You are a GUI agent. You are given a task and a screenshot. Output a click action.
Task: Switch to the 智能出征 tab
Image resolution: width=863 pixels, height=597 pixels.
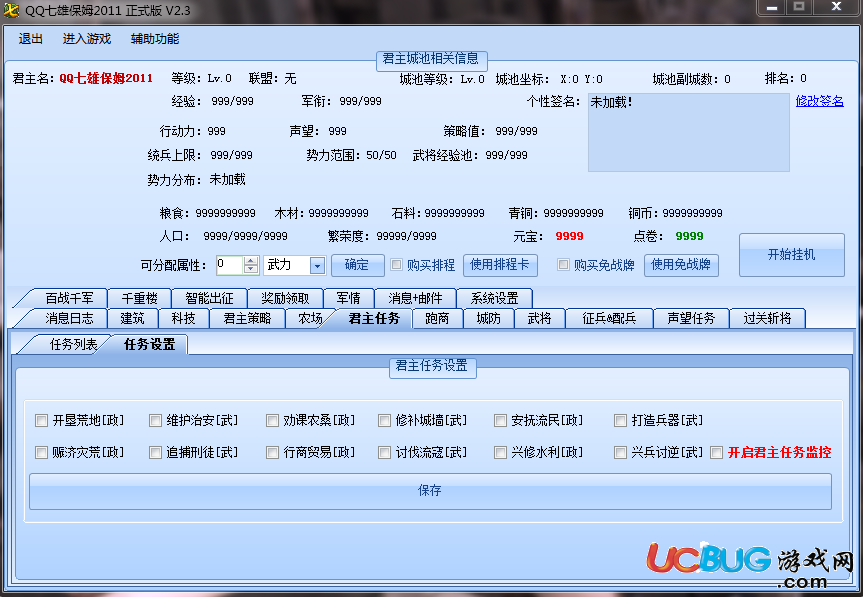click(x=209, y=298)
